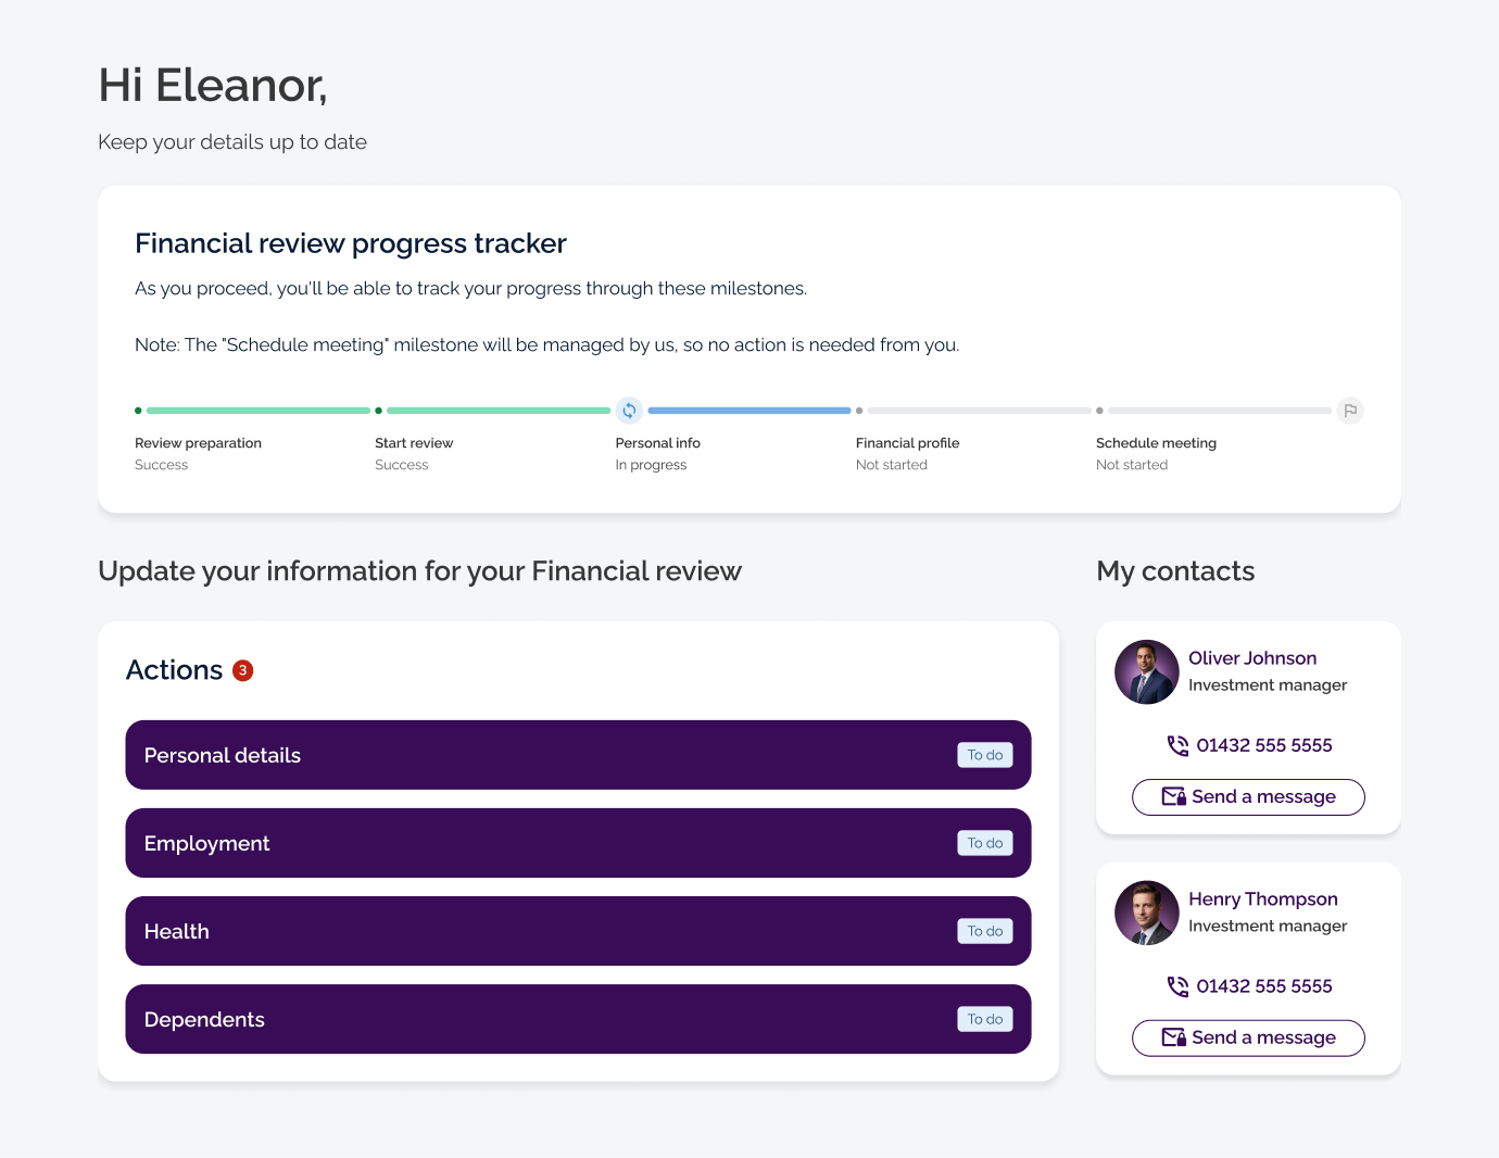Click blue progress bar above Personal info
Image resolution: width=1499 pixels, height=1158 pixels.
pyautogui.click(x=749, y=410)
